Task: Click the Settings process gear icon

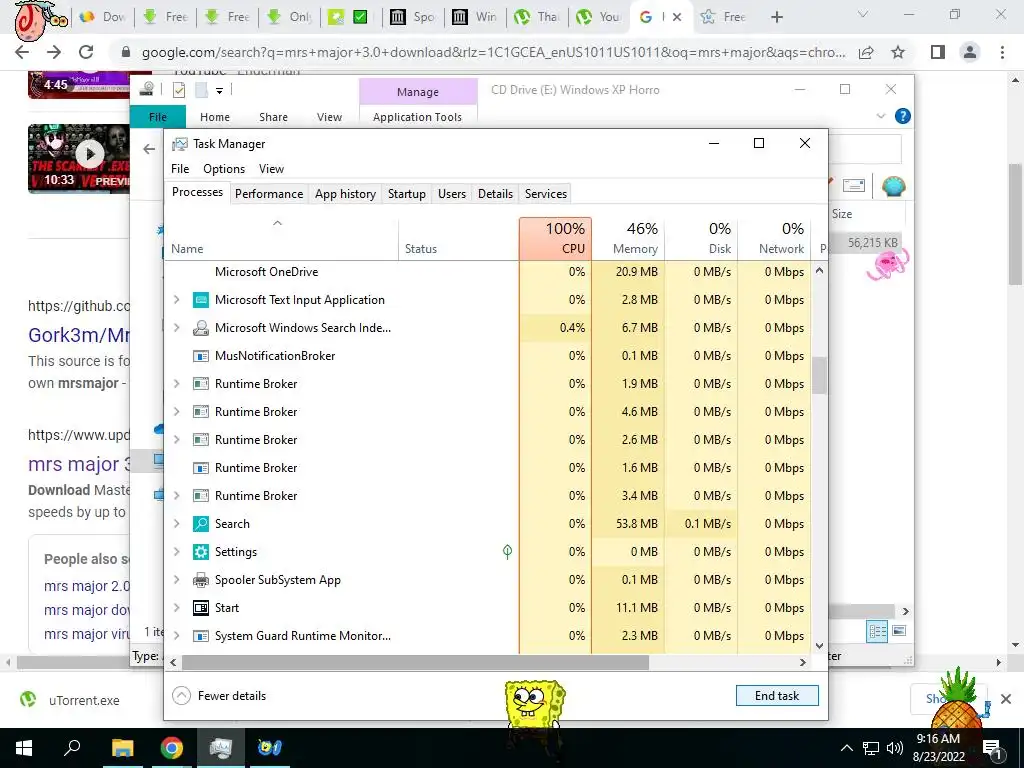Action: (x=200, y=552)
